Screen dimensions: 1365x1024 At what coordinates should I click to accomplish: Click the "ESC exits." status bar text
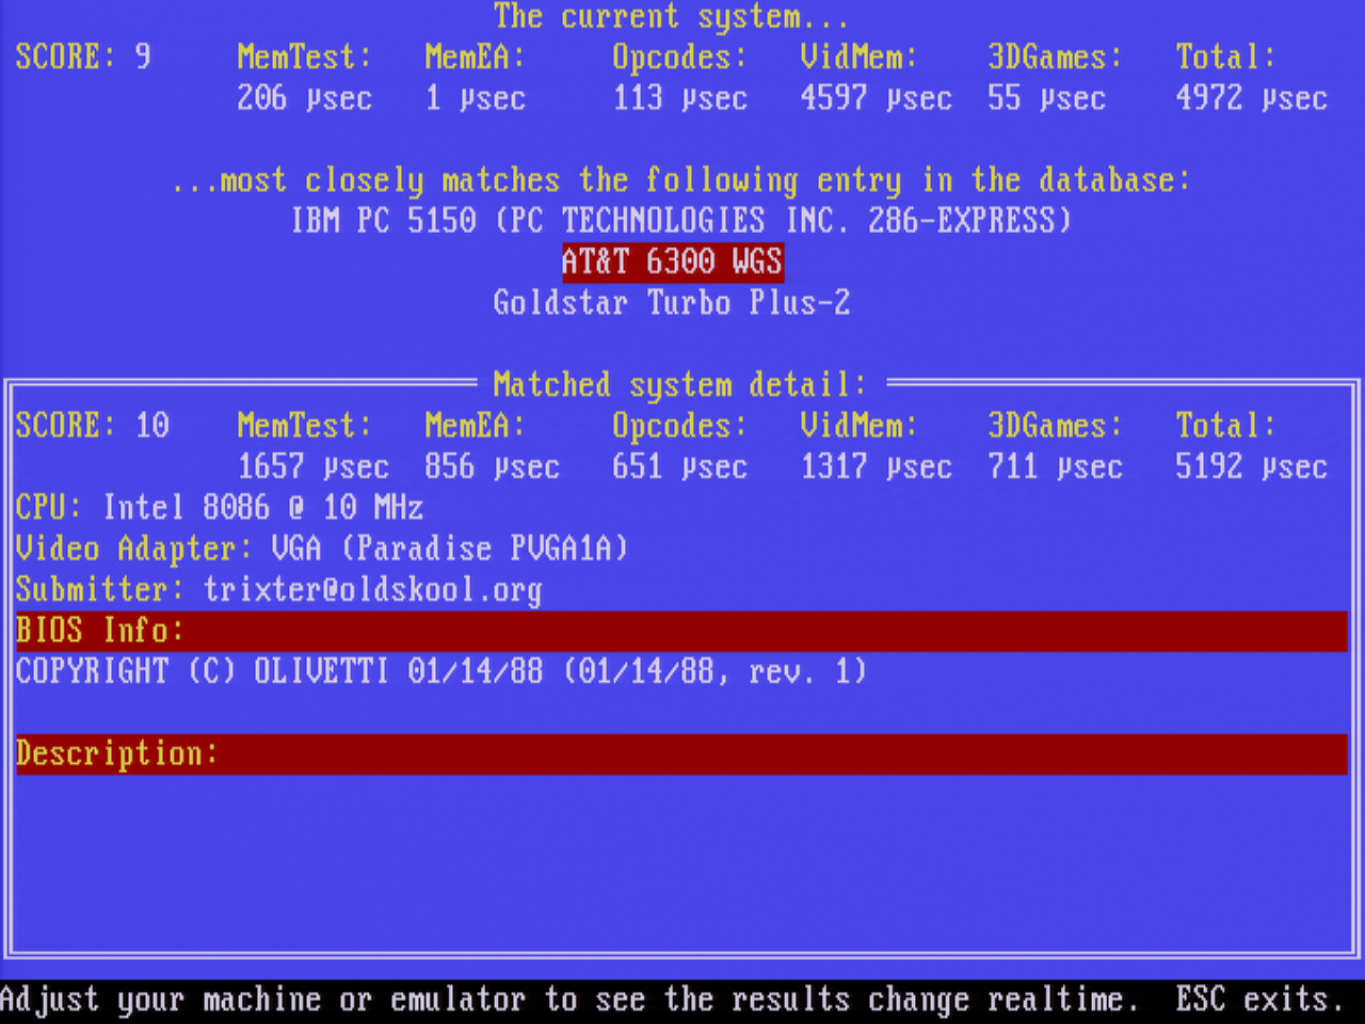(x=1259, y=1000)
